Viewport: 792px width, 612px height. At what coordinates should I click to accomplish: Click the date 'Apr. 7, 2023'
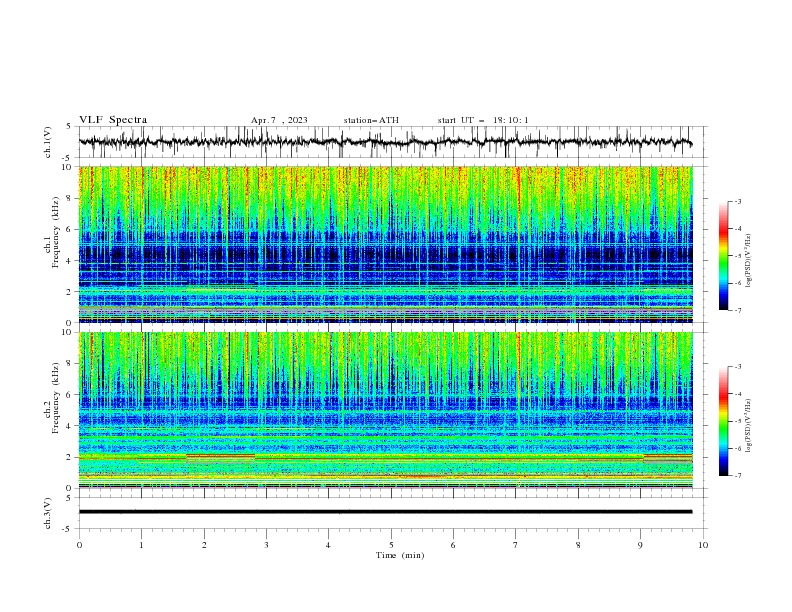pyautogui.click(x=279, y=120)
